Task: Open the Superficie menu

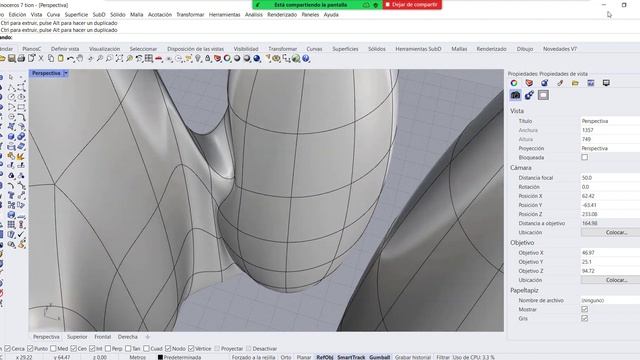Action: pyautogui.click(x=76, y=14)
